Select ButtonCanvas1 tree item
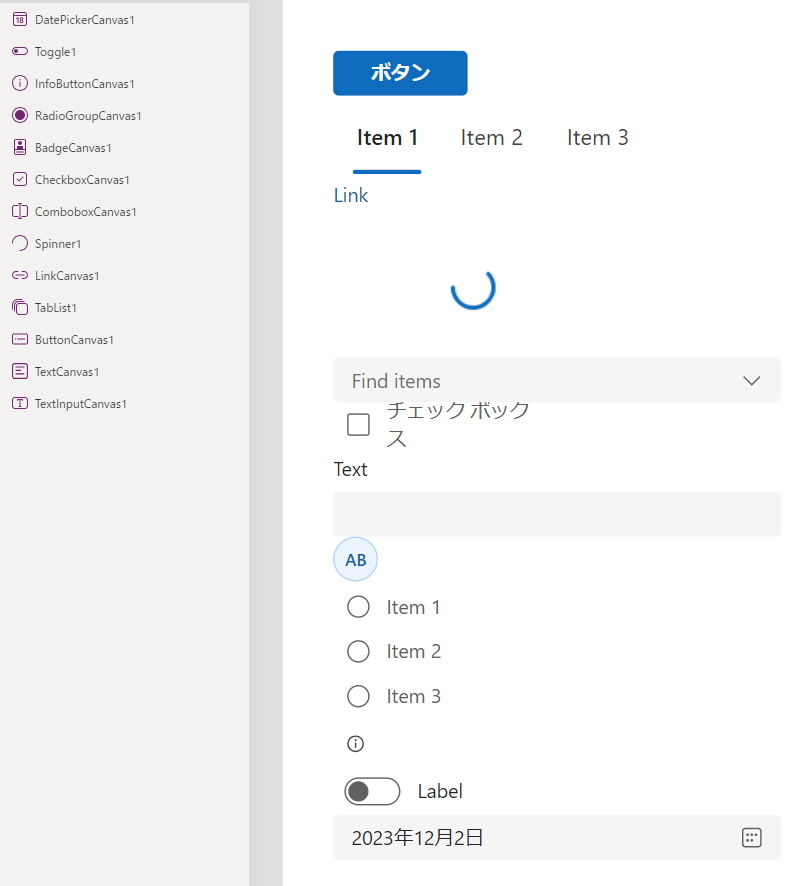Image resolution: width=802 pixels, height=886 pixels. pyautogui.click(x=74, y=340)
